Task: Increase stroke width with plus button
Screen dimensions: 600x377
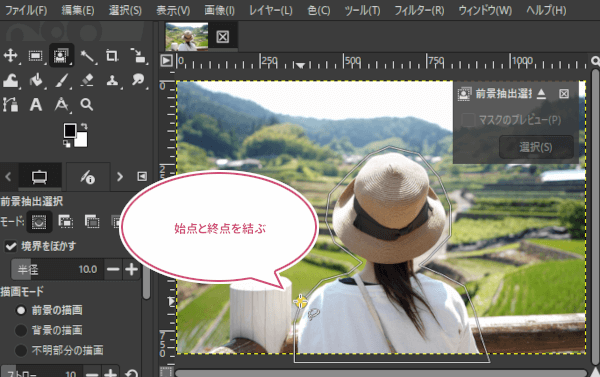Action: pyautogui.click(x=111, y=373)
